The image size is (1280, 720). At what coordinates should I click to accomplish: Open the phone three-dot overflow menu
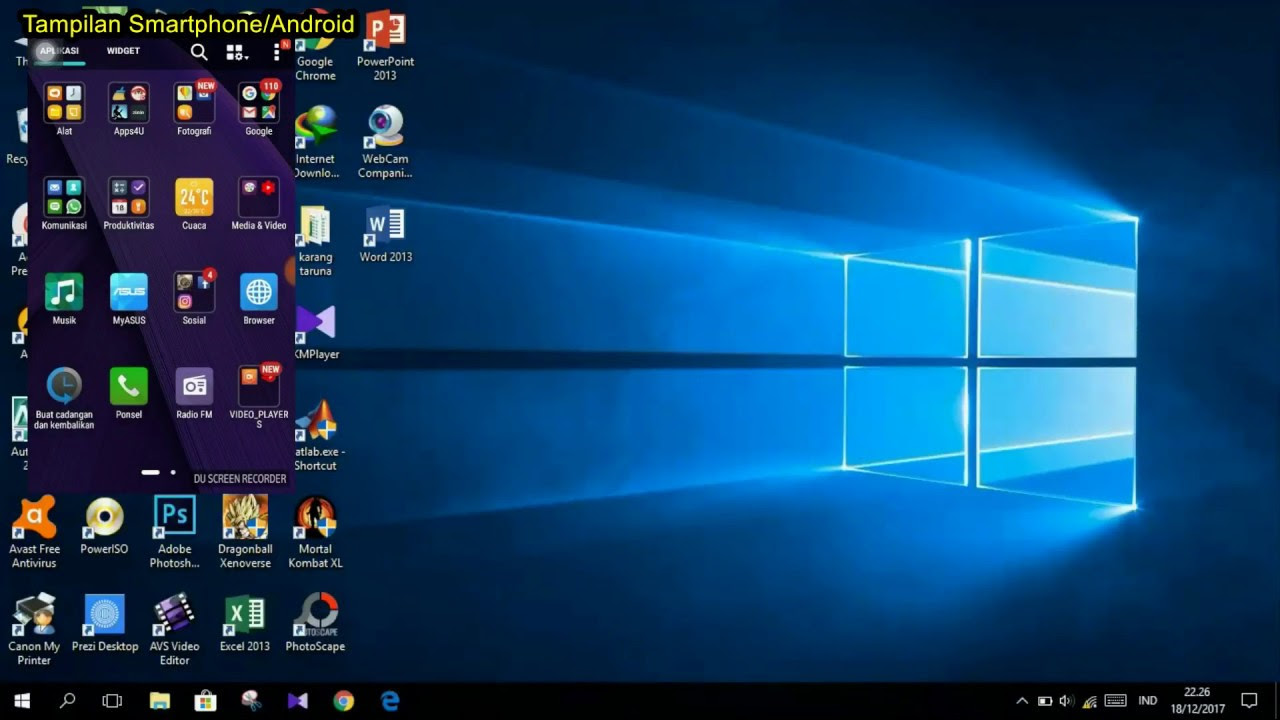coord(277,52)
